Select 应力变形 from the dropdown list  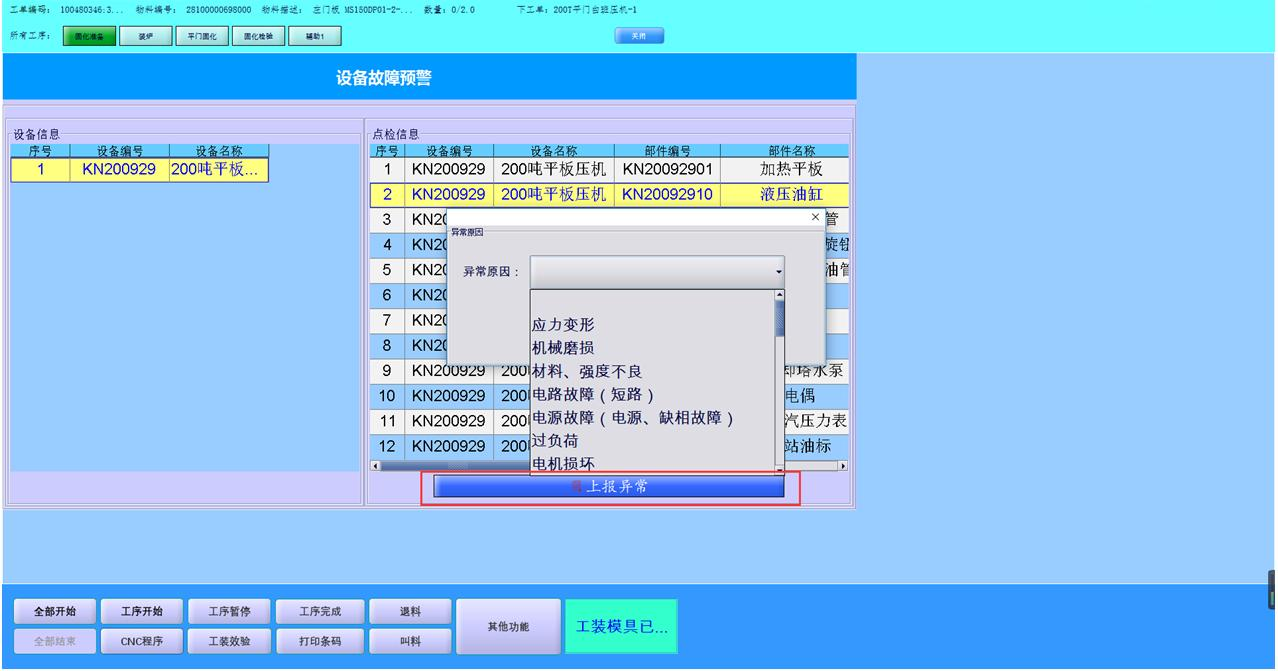pos(563,325)
